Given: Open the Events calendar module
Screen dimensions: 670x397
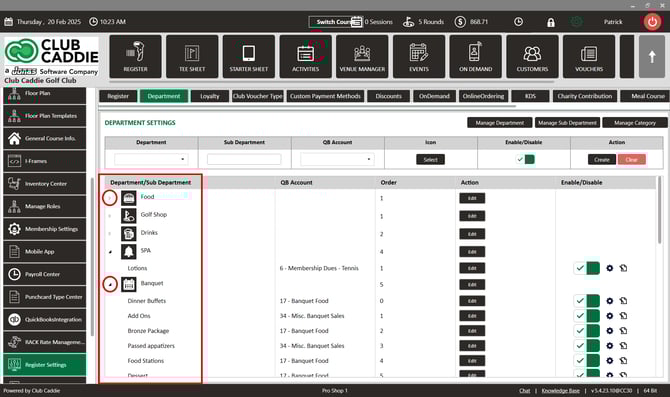Looking at the screenshot, I should (x=419, y=56).
